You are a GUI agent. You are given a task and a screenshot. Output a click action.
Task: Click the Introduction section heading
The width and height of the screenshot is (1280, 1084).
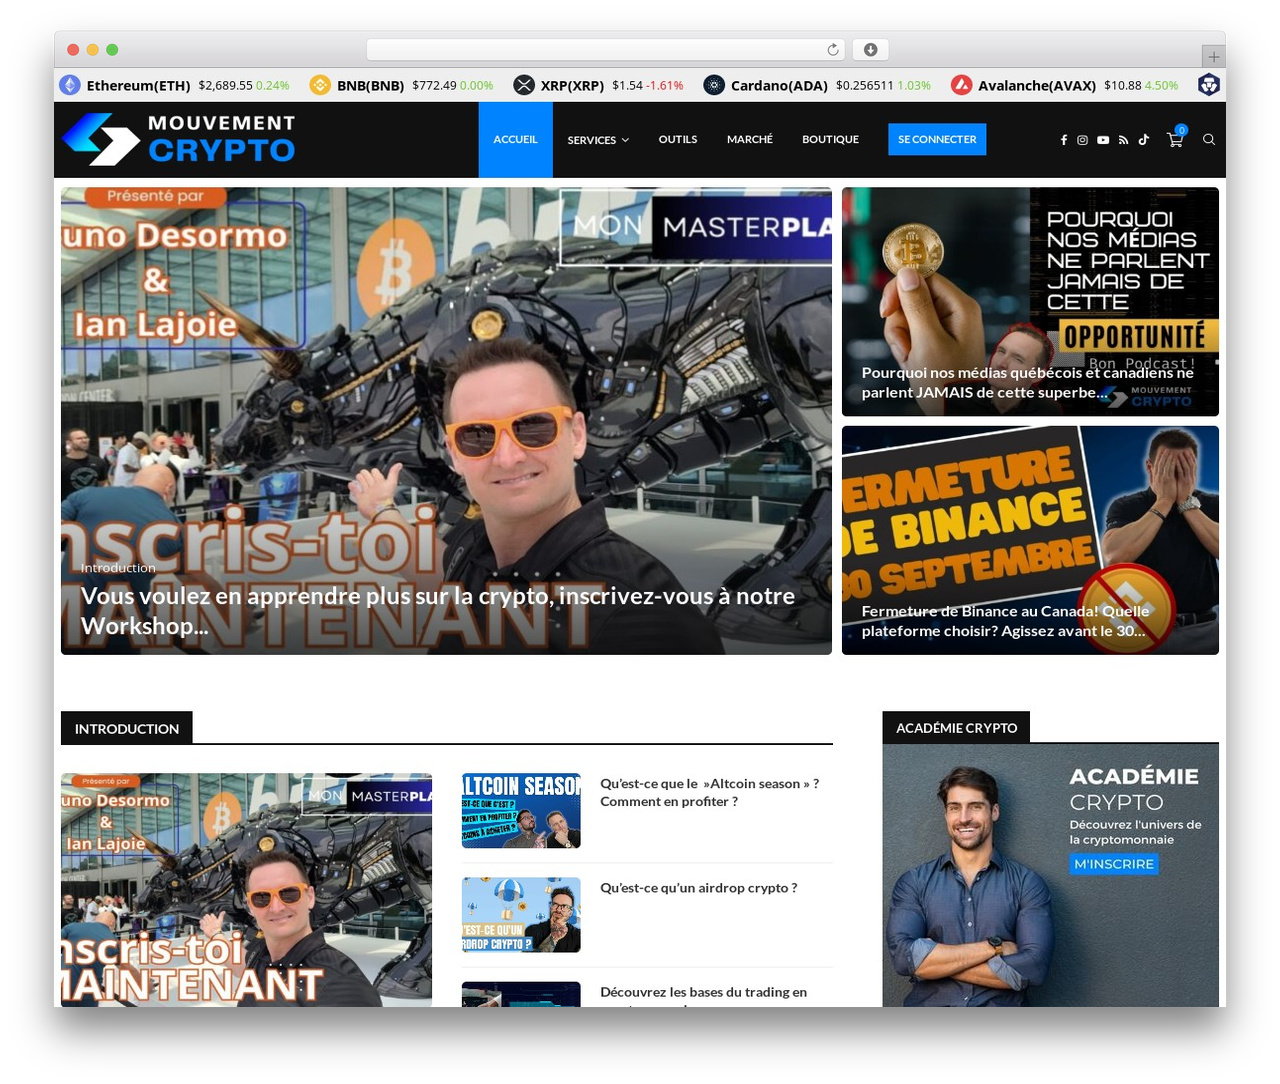(x=127, y=728)
